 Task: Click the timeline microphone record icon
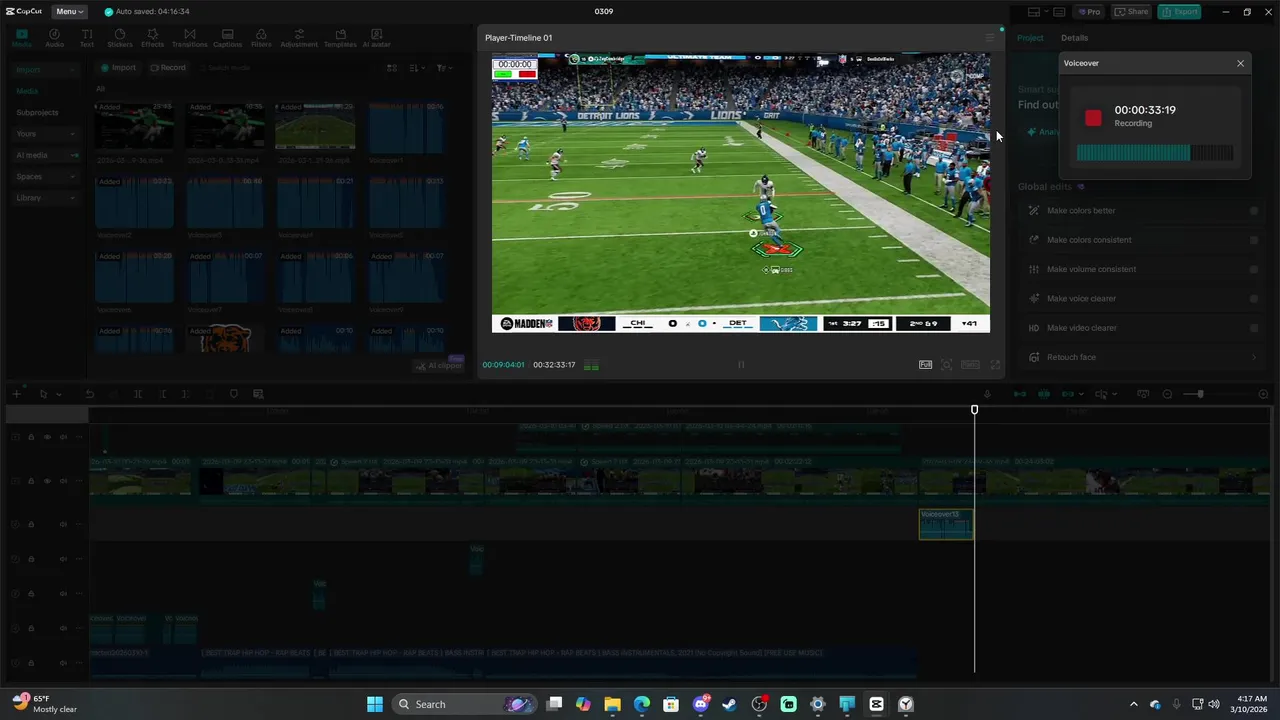point(987,394)
